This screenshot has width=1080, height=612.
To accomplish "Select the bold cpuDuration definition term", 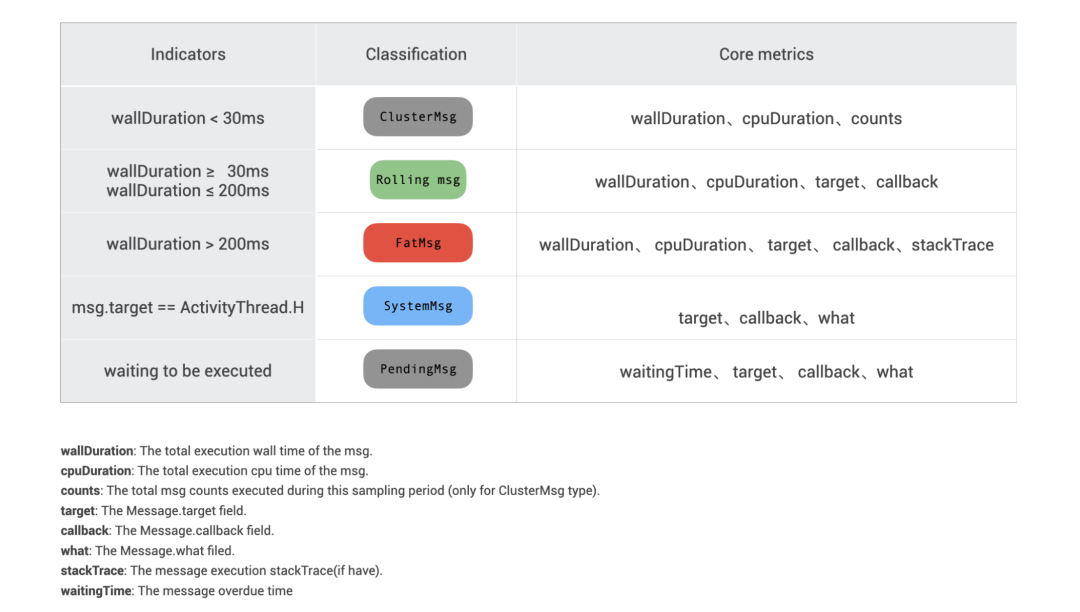I will pos(96,471).
